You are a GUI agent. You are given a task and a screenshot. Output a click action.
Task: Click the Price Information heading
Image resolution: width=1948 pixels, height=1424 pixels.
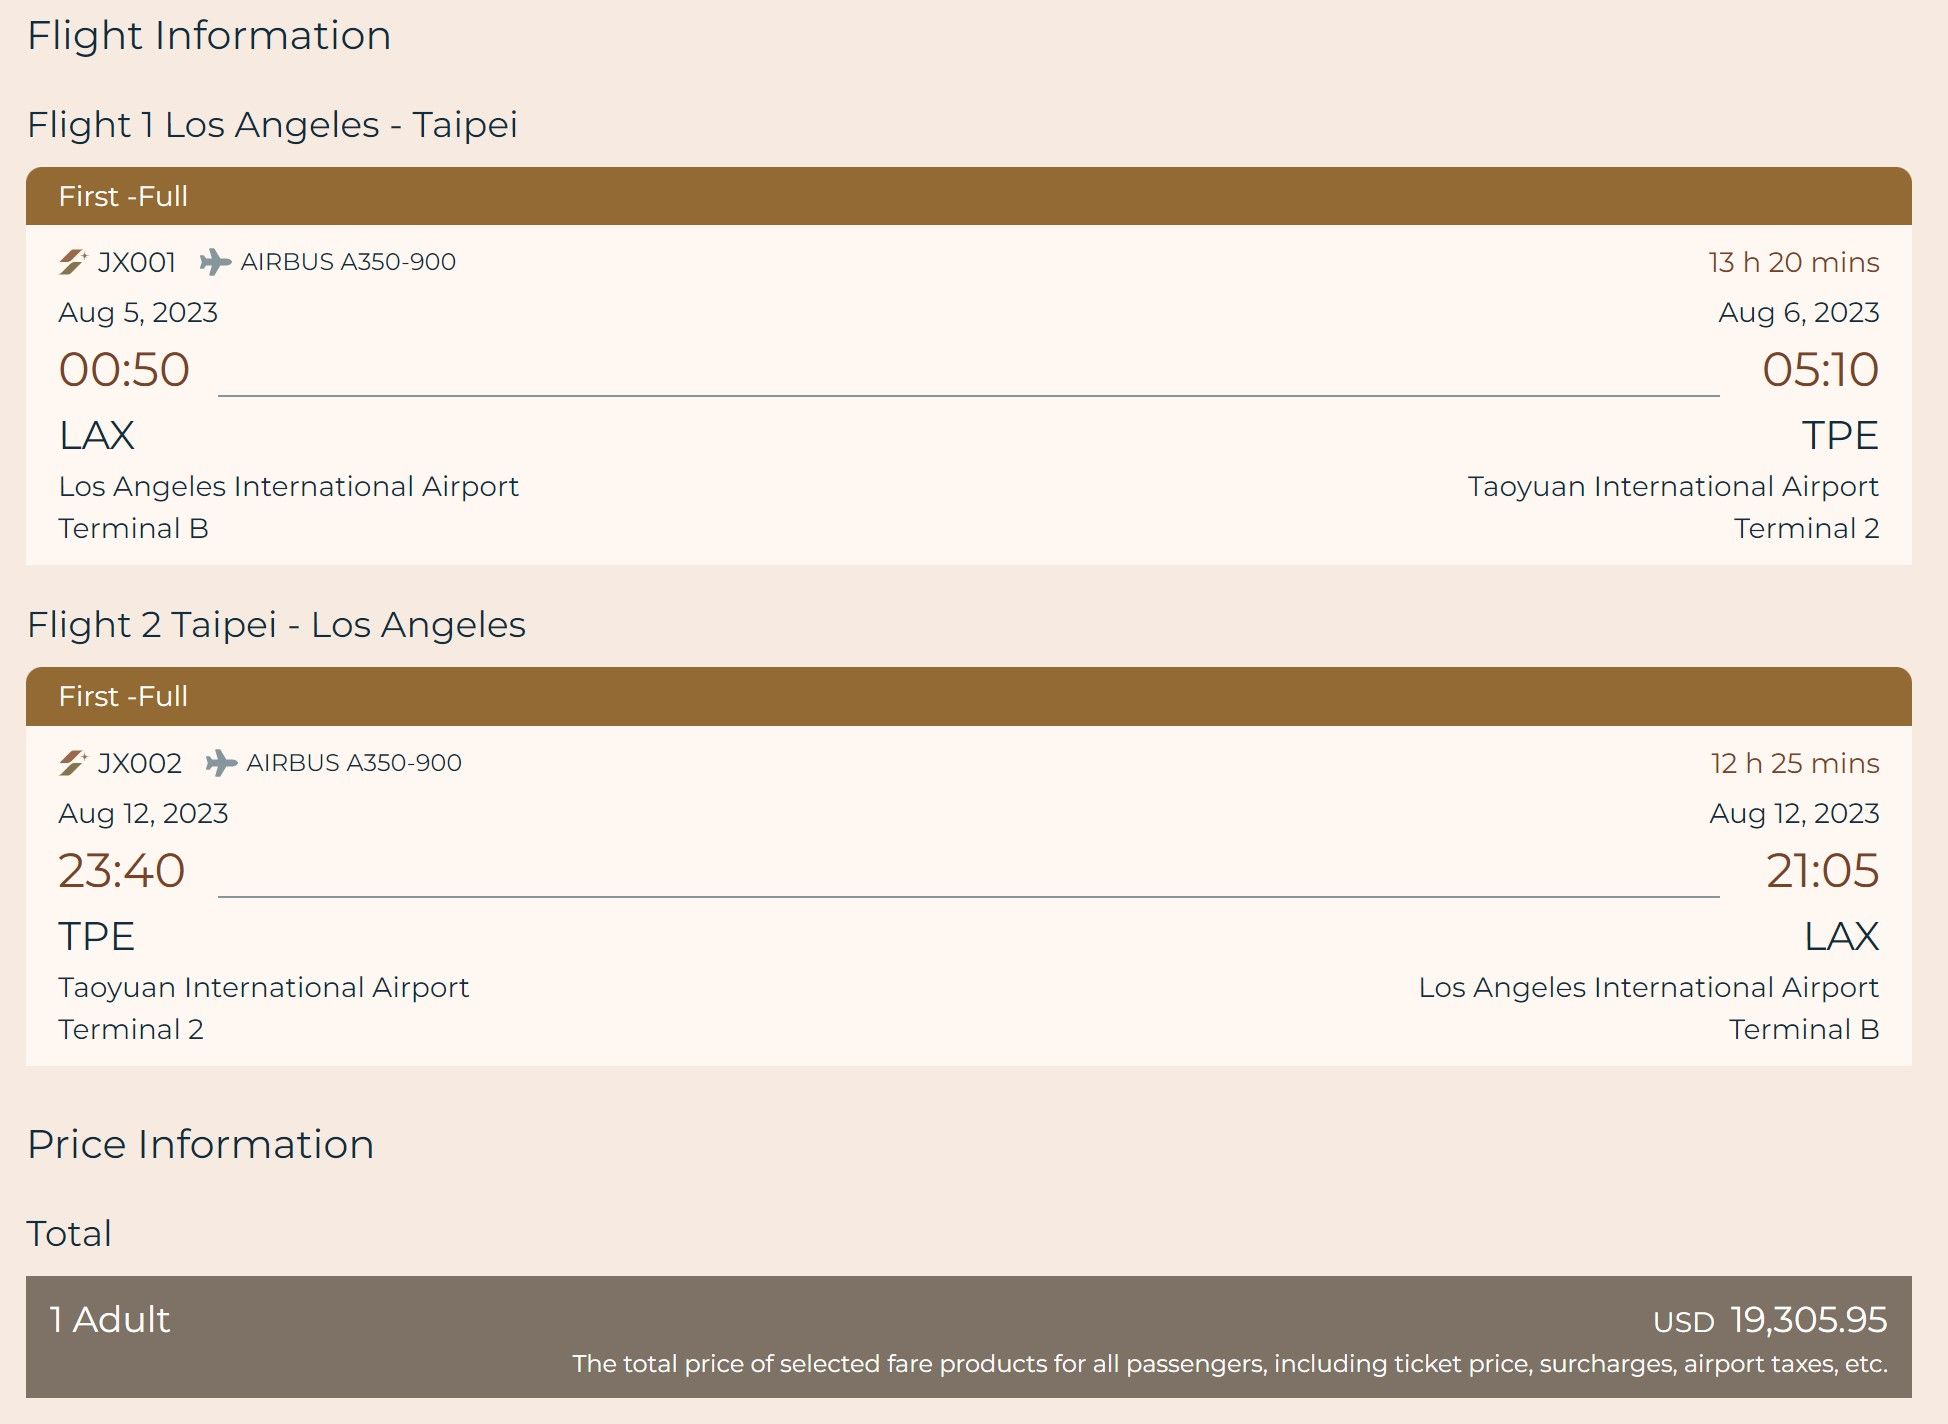[201, 1143]
